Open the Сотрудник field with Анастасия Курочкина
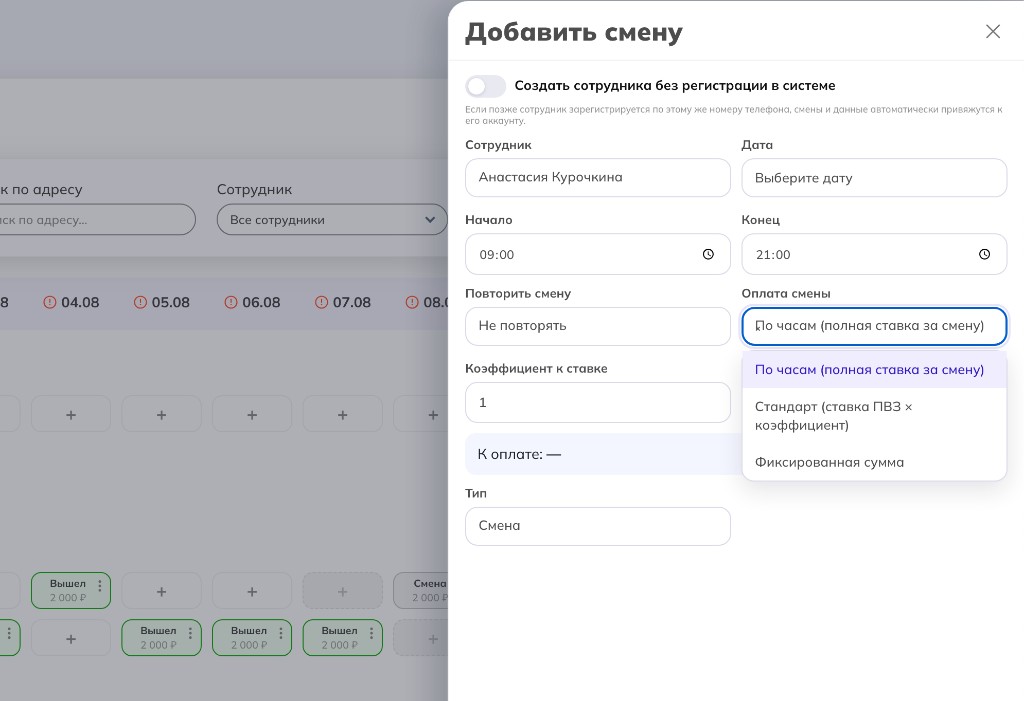This screenshot has height=701, width=1024. point(598,178)
